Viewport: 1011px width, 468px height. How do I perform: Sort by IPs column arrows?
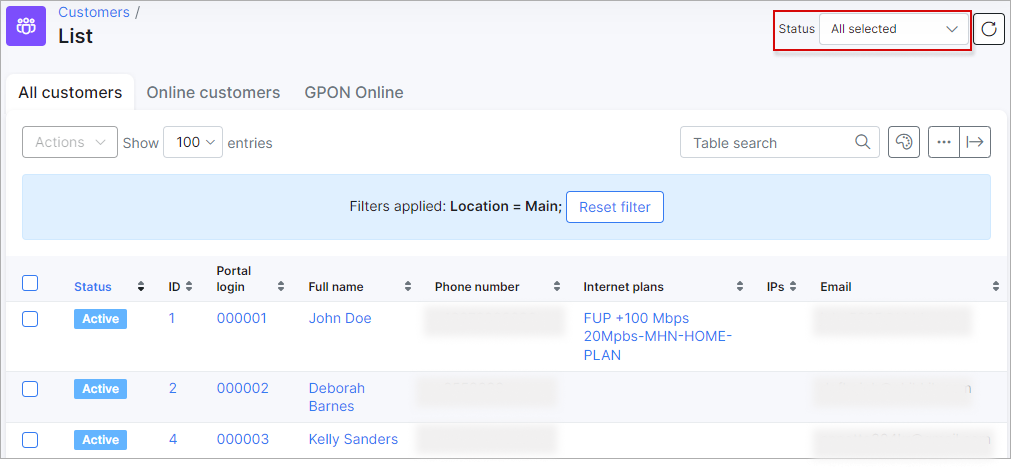[793, 287]
